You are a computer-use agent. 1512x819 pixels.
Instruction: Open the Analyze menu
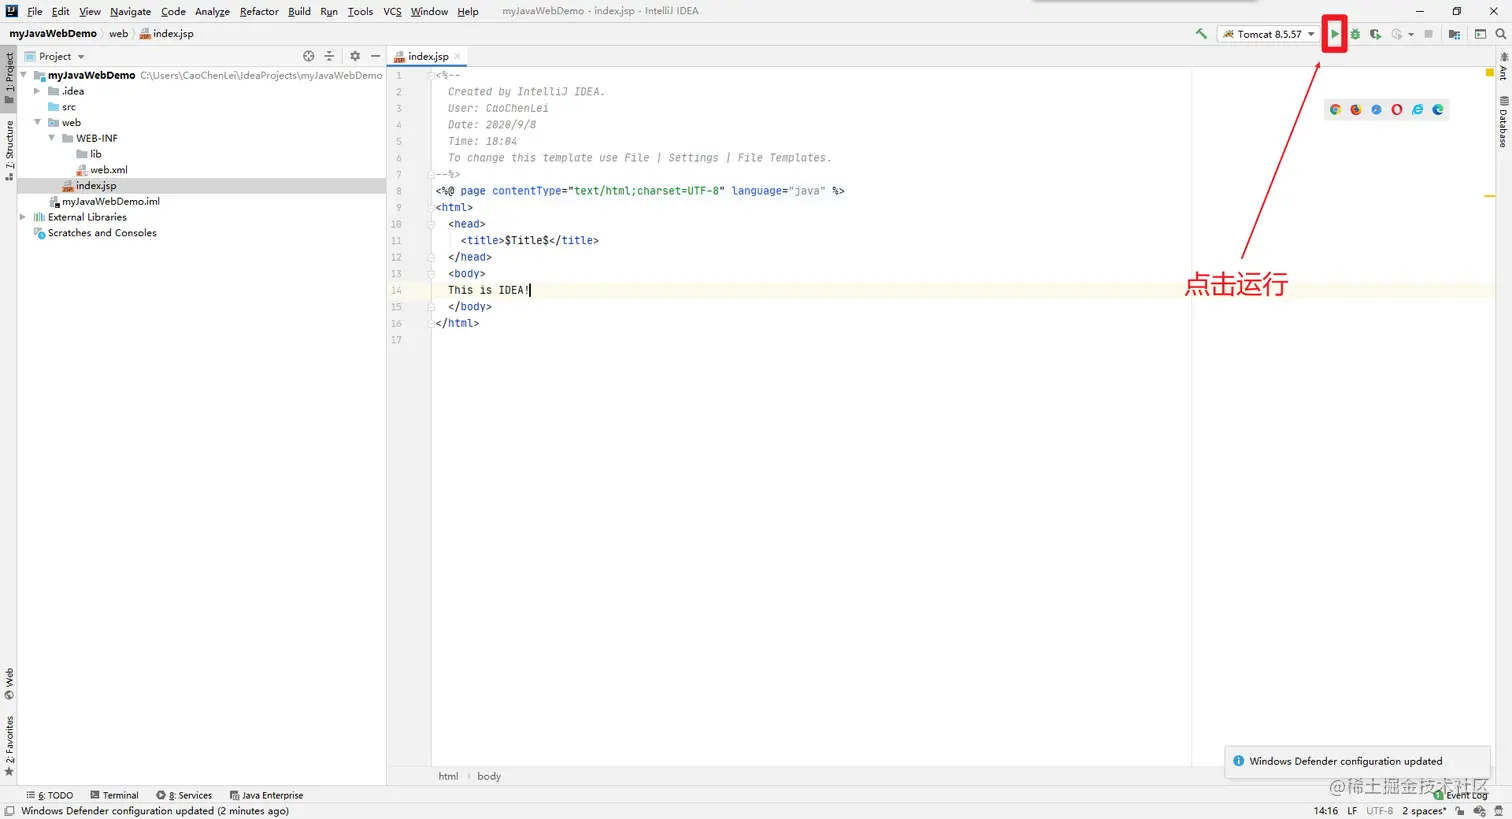(212, 11)
